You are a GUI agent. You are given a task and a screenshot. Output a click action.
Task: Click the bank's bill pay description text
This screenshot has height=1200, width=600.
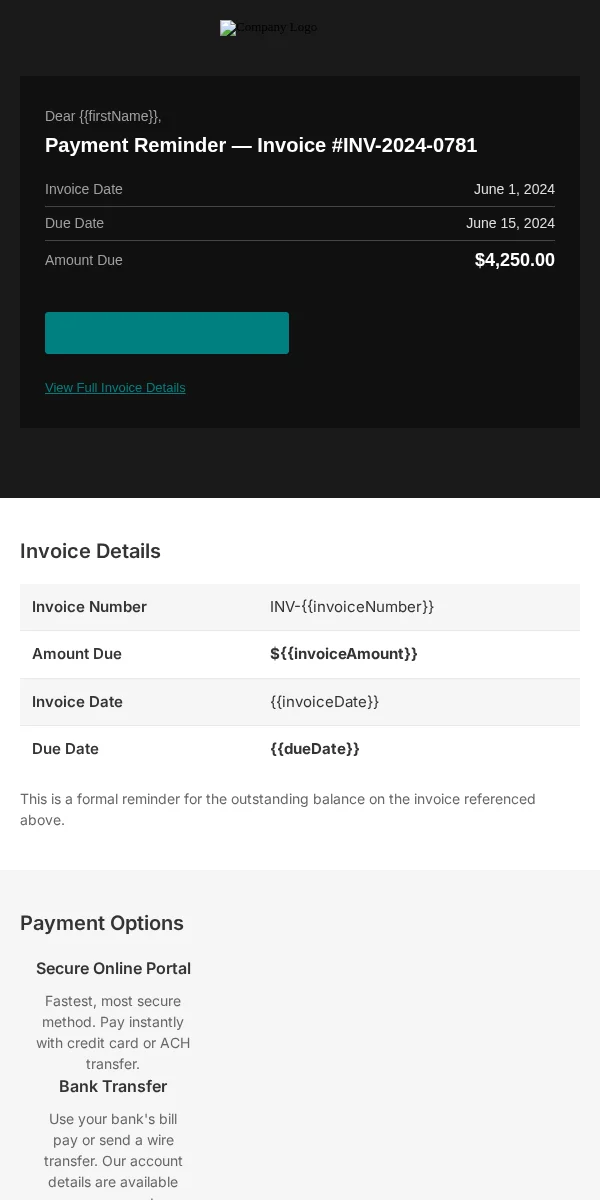[113, 1155]
